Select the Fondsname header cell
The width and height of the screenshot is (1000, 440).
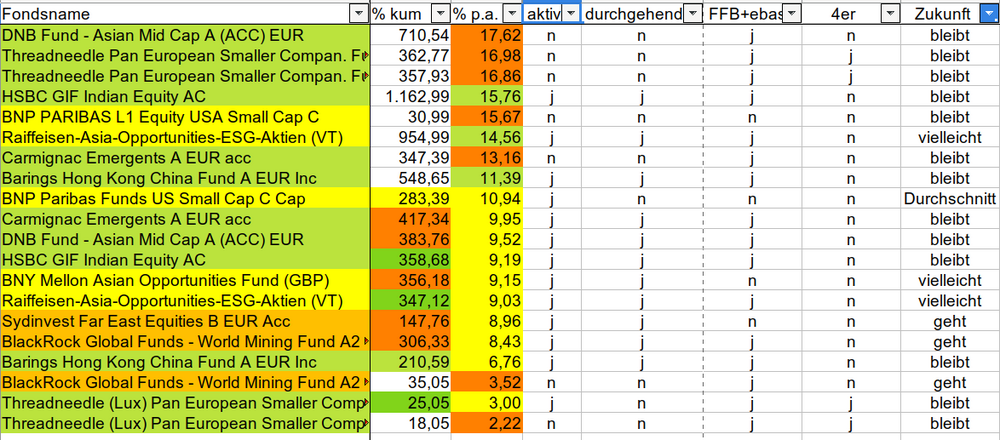[185, 13]
